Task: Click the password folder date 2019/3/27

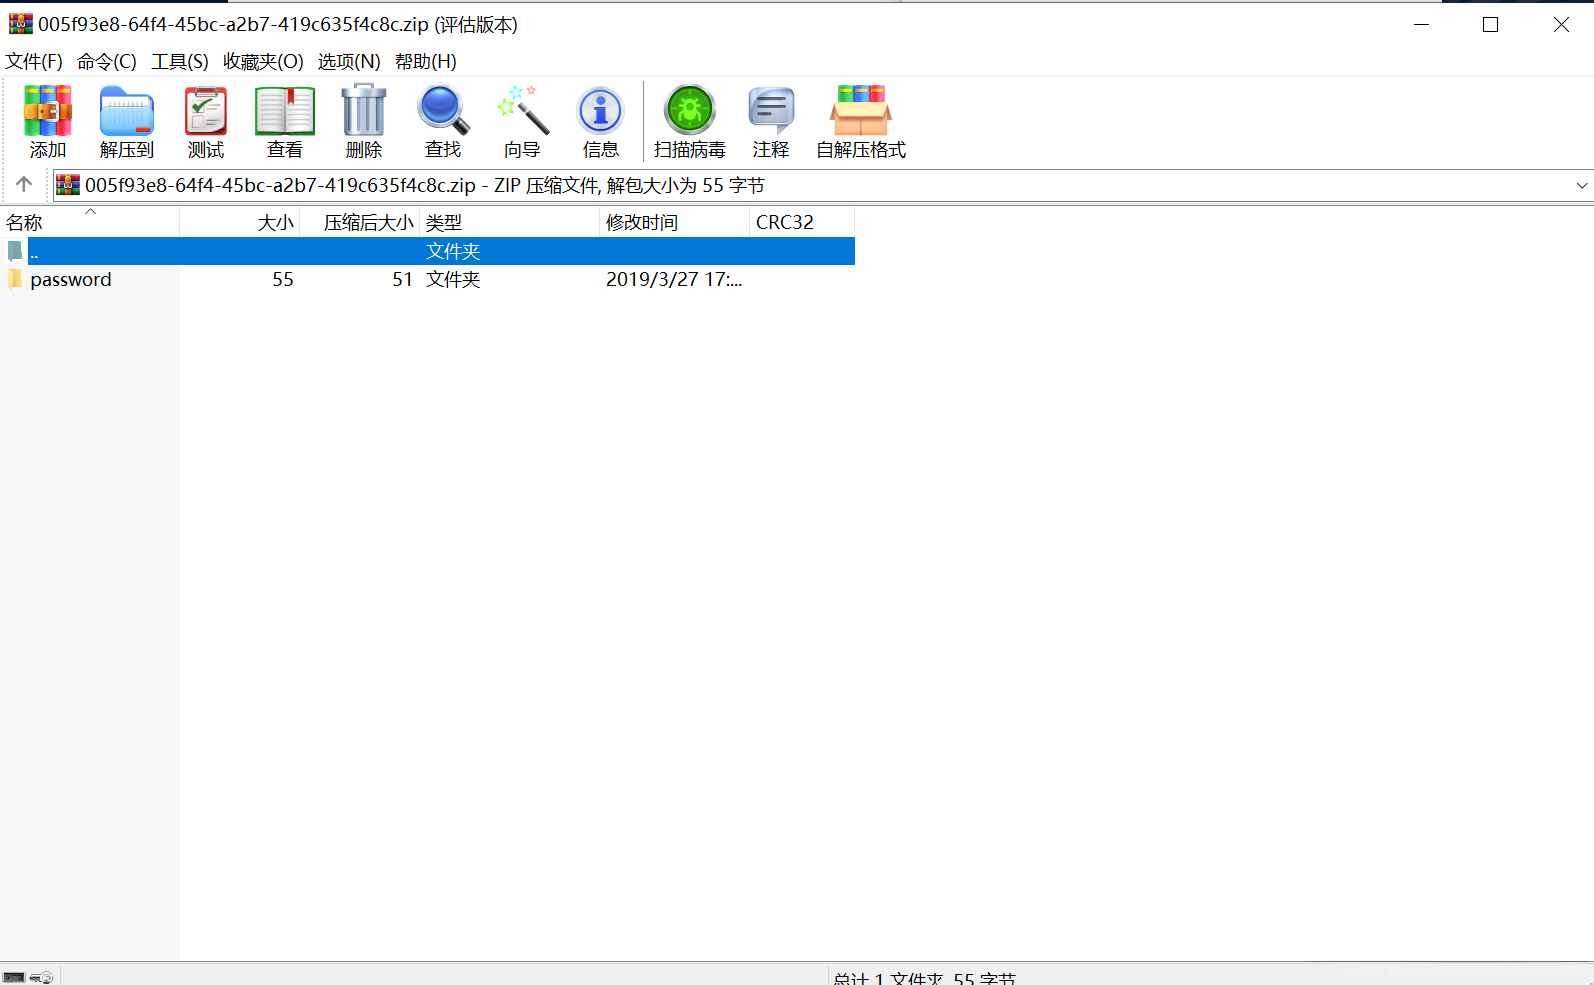Action: 674,280
